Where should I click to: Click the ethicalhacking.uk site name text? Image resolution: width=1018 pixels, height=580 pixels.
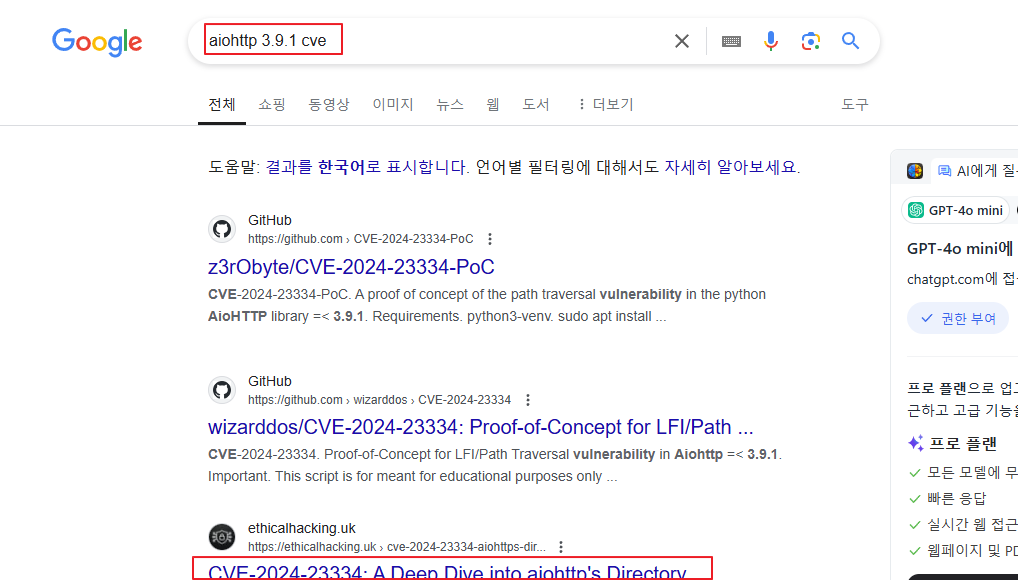click(x=302, y=528)
